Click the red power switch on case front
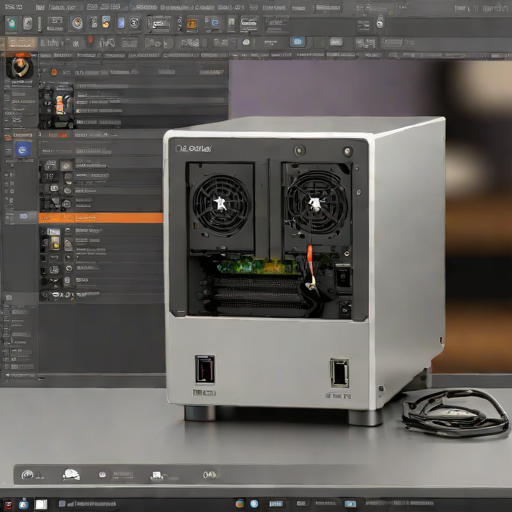This screenshot has height=512, width=512. click(x=205, y=369)
